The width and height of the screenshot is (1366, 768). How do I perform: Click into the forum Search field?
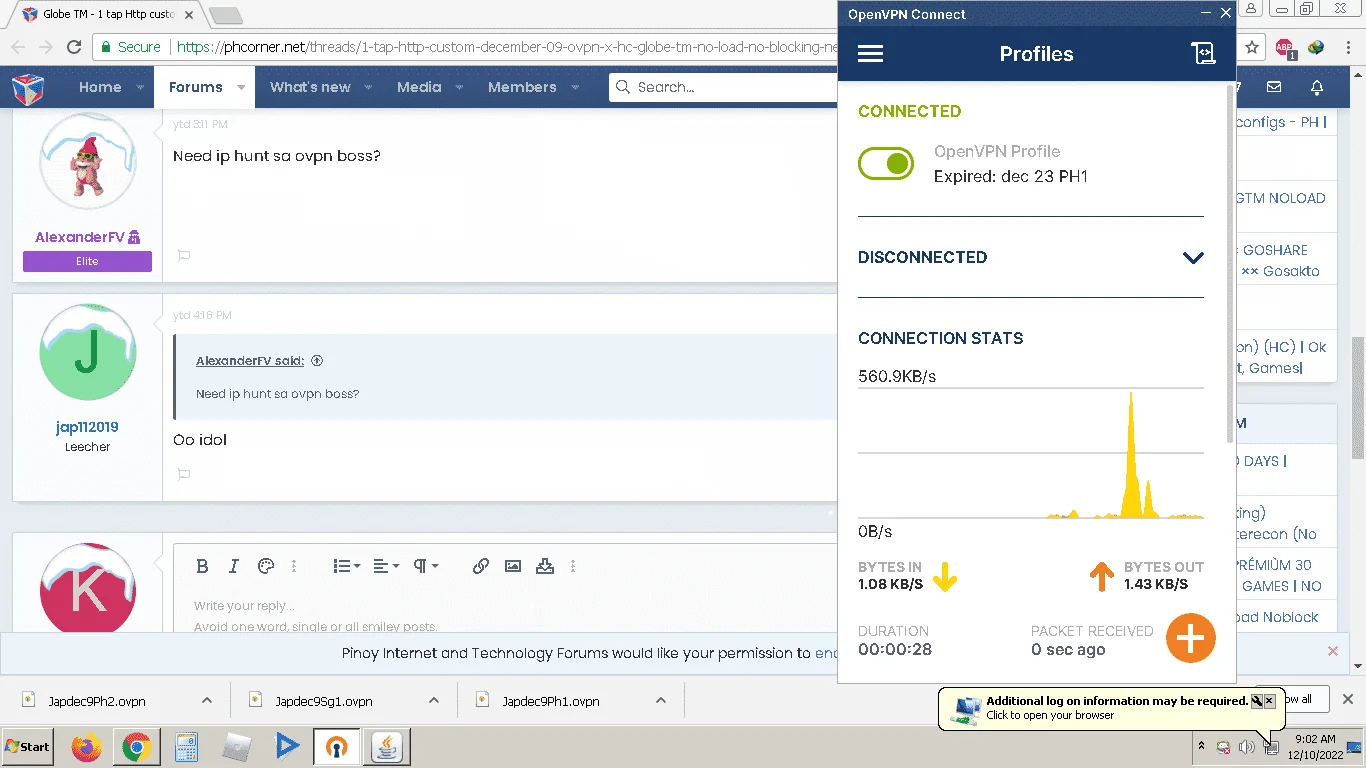tap(723, 87)
